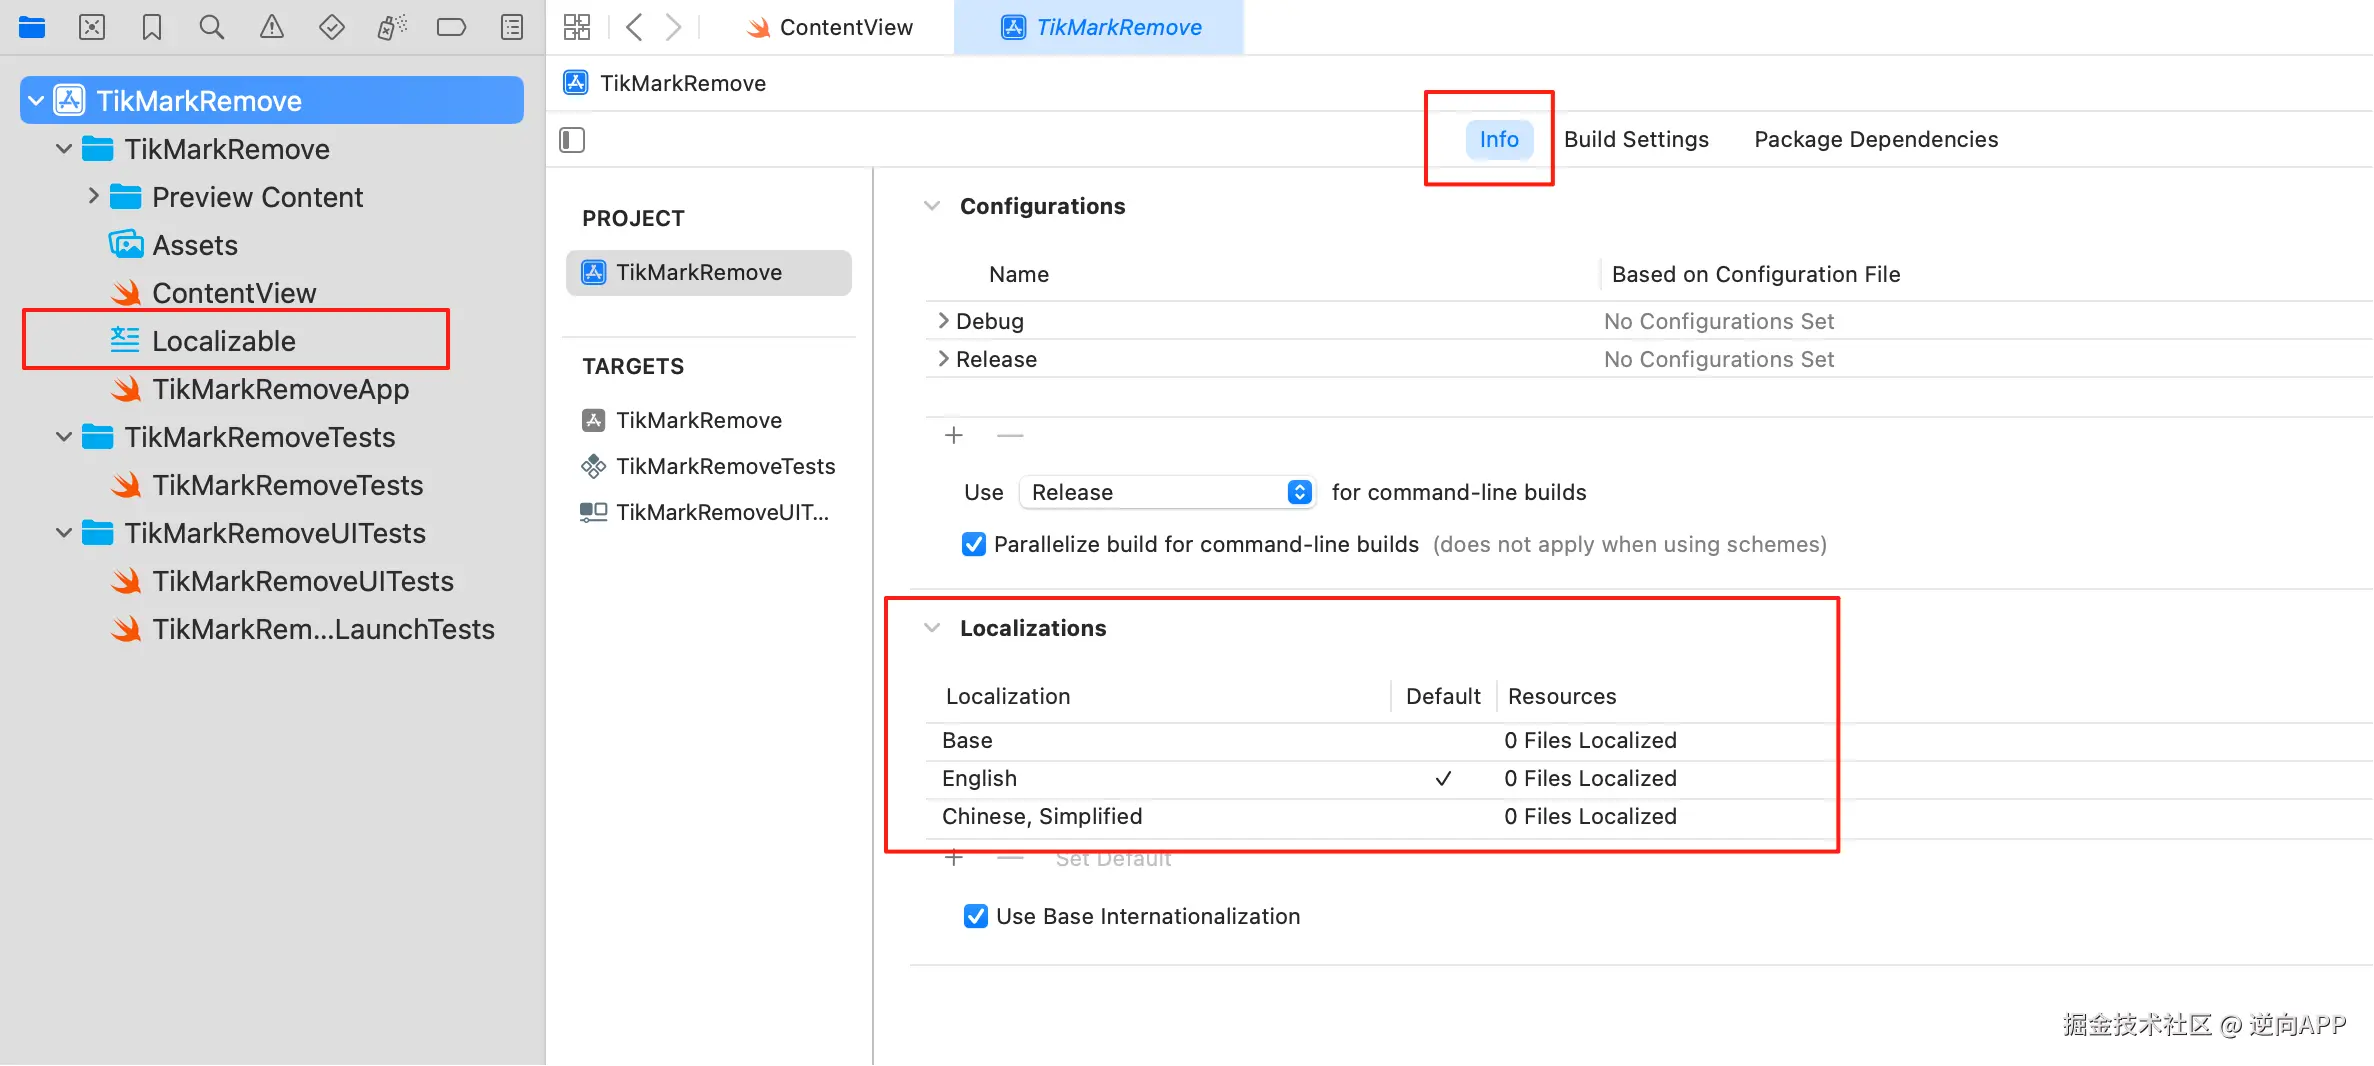The height and width of the screenshot is (1066, 2374).
Task: Open the Find navigator magnifier icon
Action: 211,27
